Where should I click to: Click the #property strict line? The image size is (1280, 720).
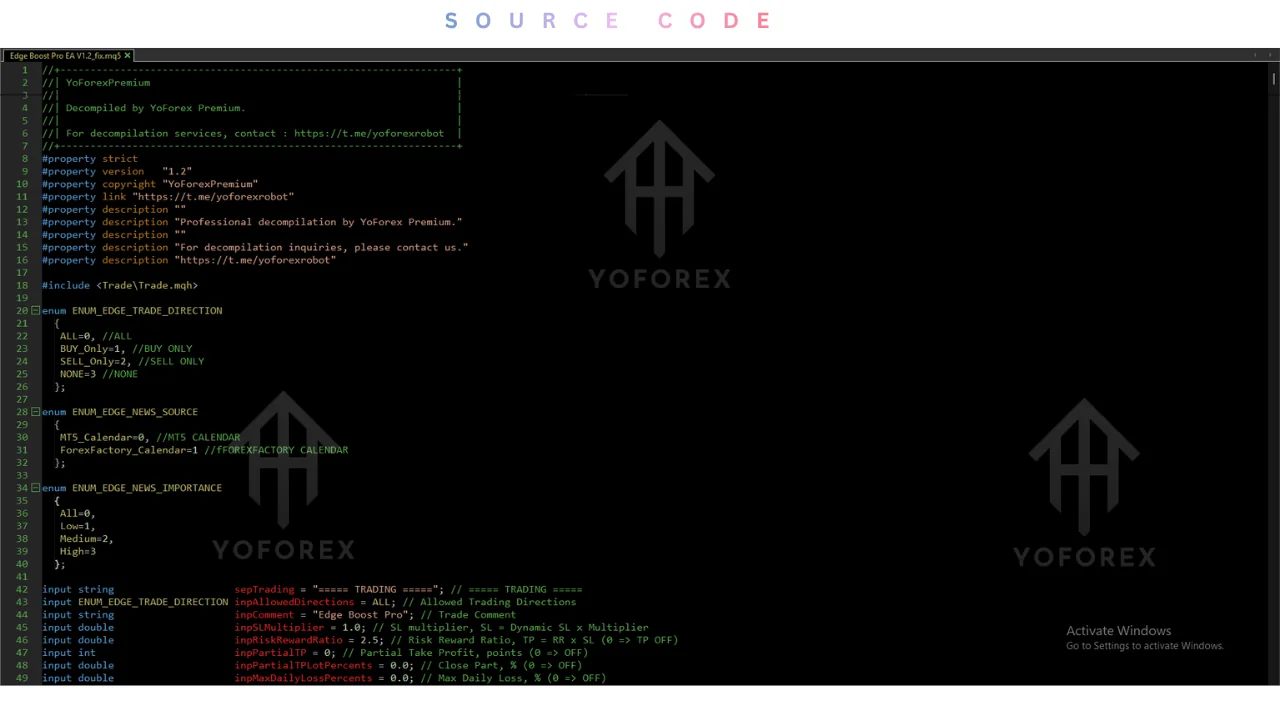90,159
